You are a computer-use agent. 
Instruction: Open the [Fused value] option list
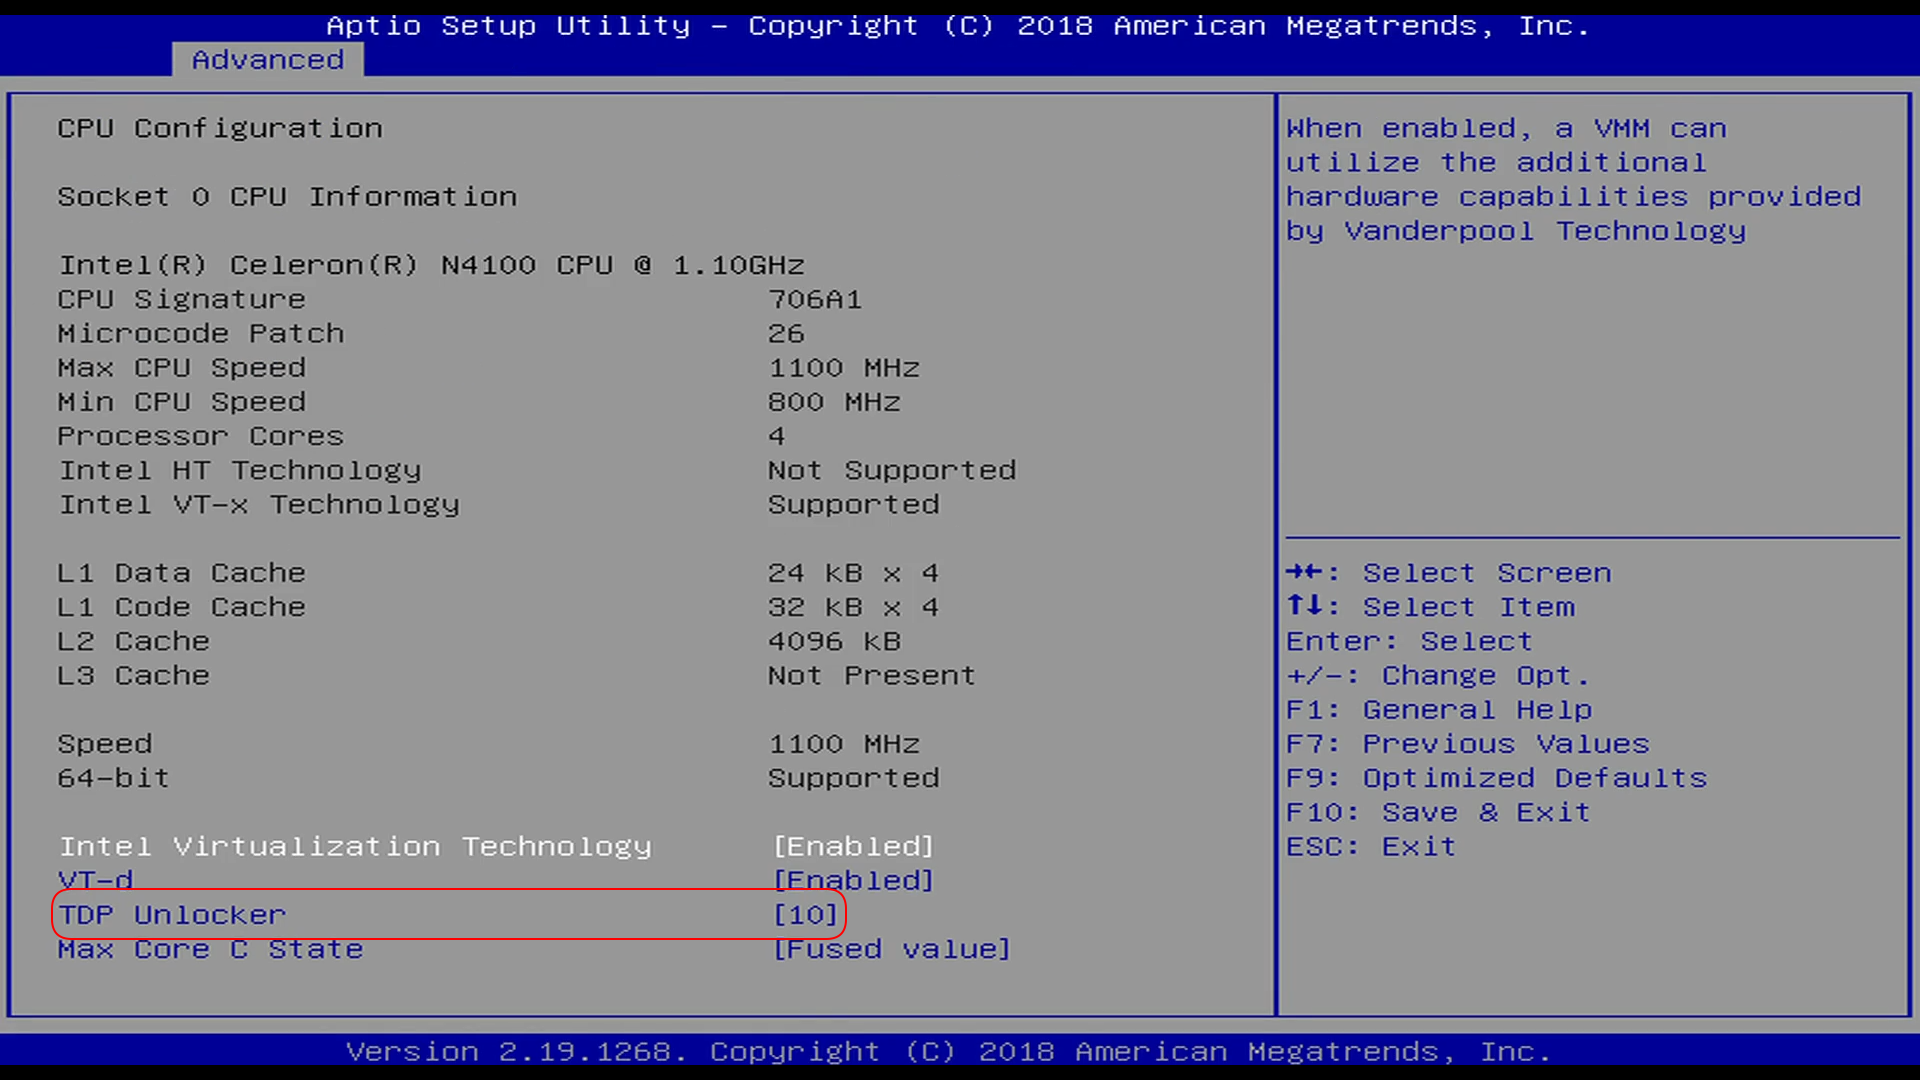click(891, 949)
